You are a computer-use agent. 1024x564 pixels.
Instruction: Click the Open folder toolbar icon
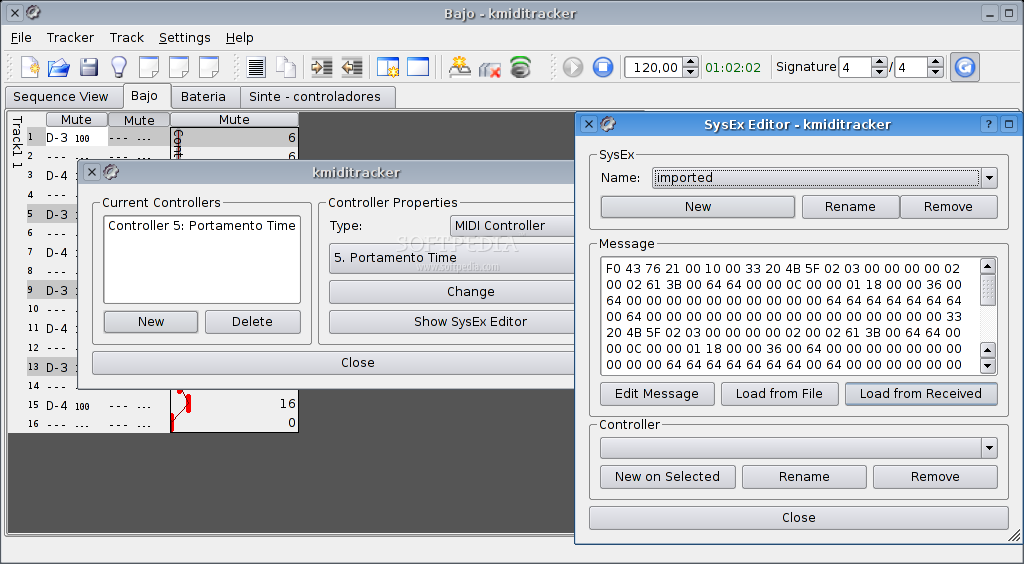(59, 67)
